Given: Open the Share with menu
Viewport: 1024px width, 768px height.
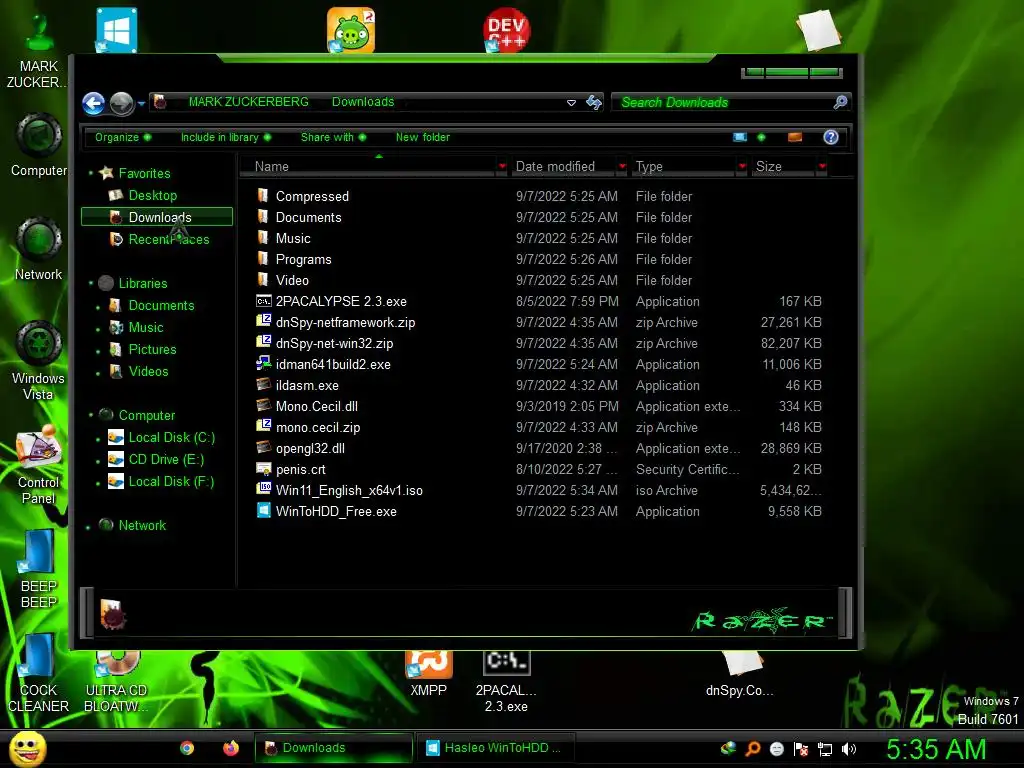Looking at the screenshot, I should 333,137.
